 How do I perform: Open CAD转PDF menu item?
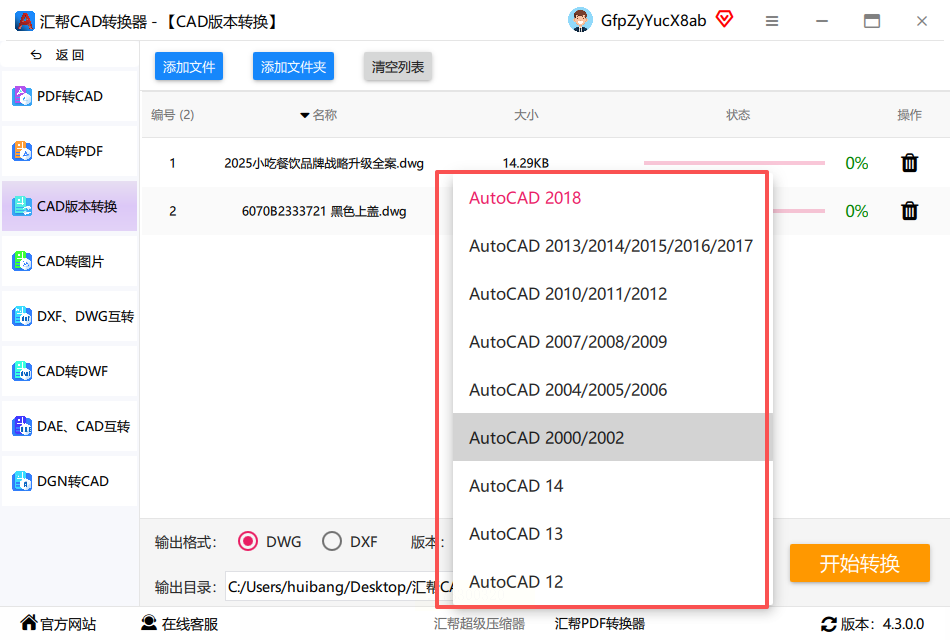coord(70,151)
